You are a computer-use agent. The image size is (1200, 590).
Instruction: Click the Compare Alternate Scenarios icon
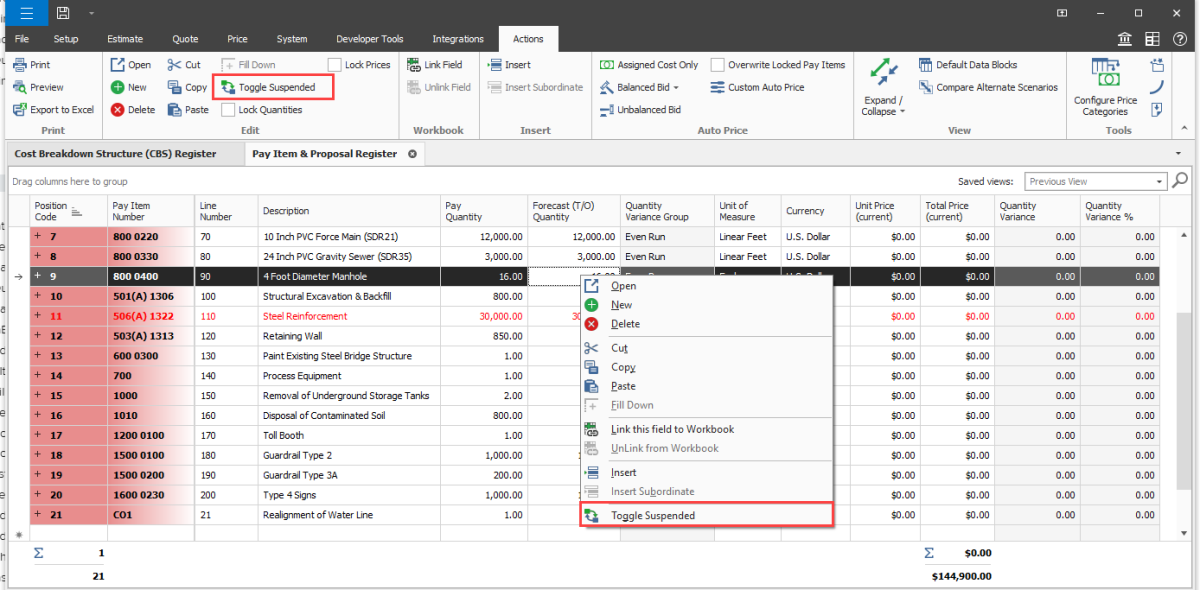tap(925, 88)
